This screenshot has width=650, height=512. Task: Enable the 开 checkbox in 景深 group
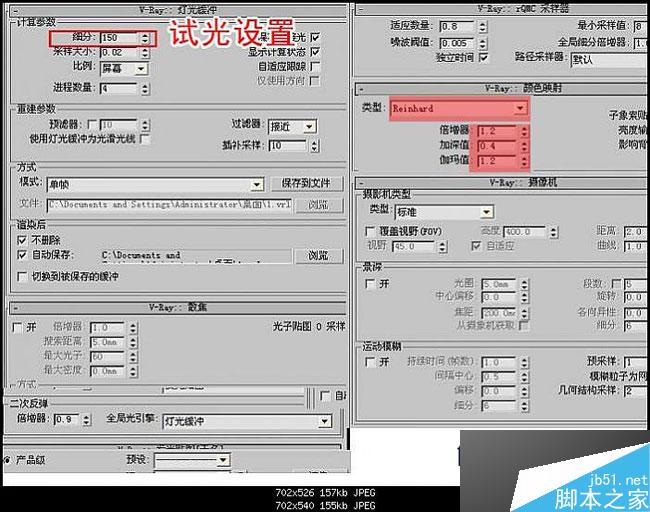[x=369, y=284]
